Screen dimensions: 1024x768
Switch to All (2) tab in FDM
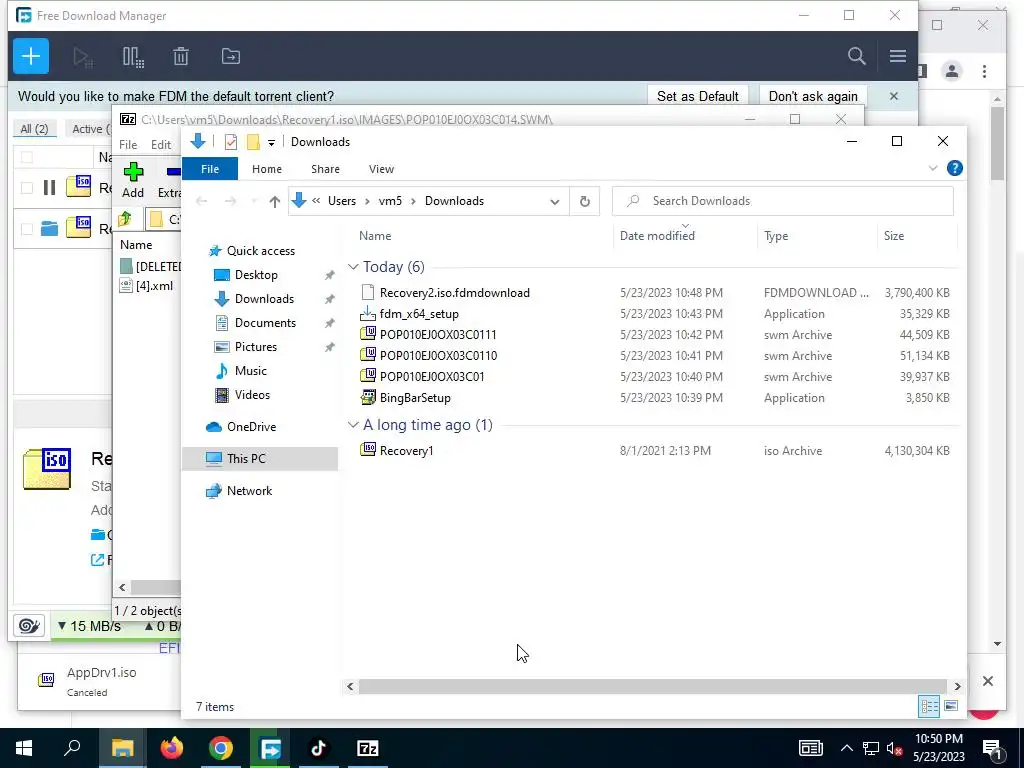34,129
